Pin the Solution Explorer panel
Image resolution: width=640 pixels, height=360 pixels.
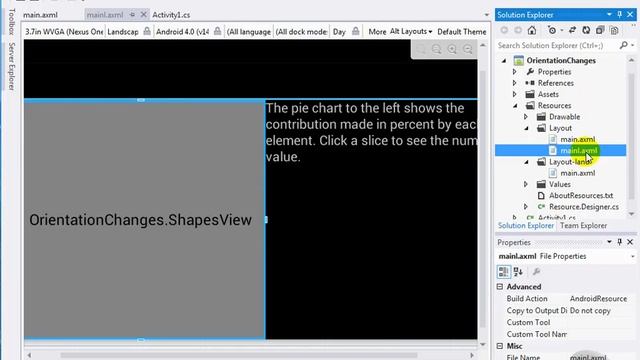click(x=620, y=14)
